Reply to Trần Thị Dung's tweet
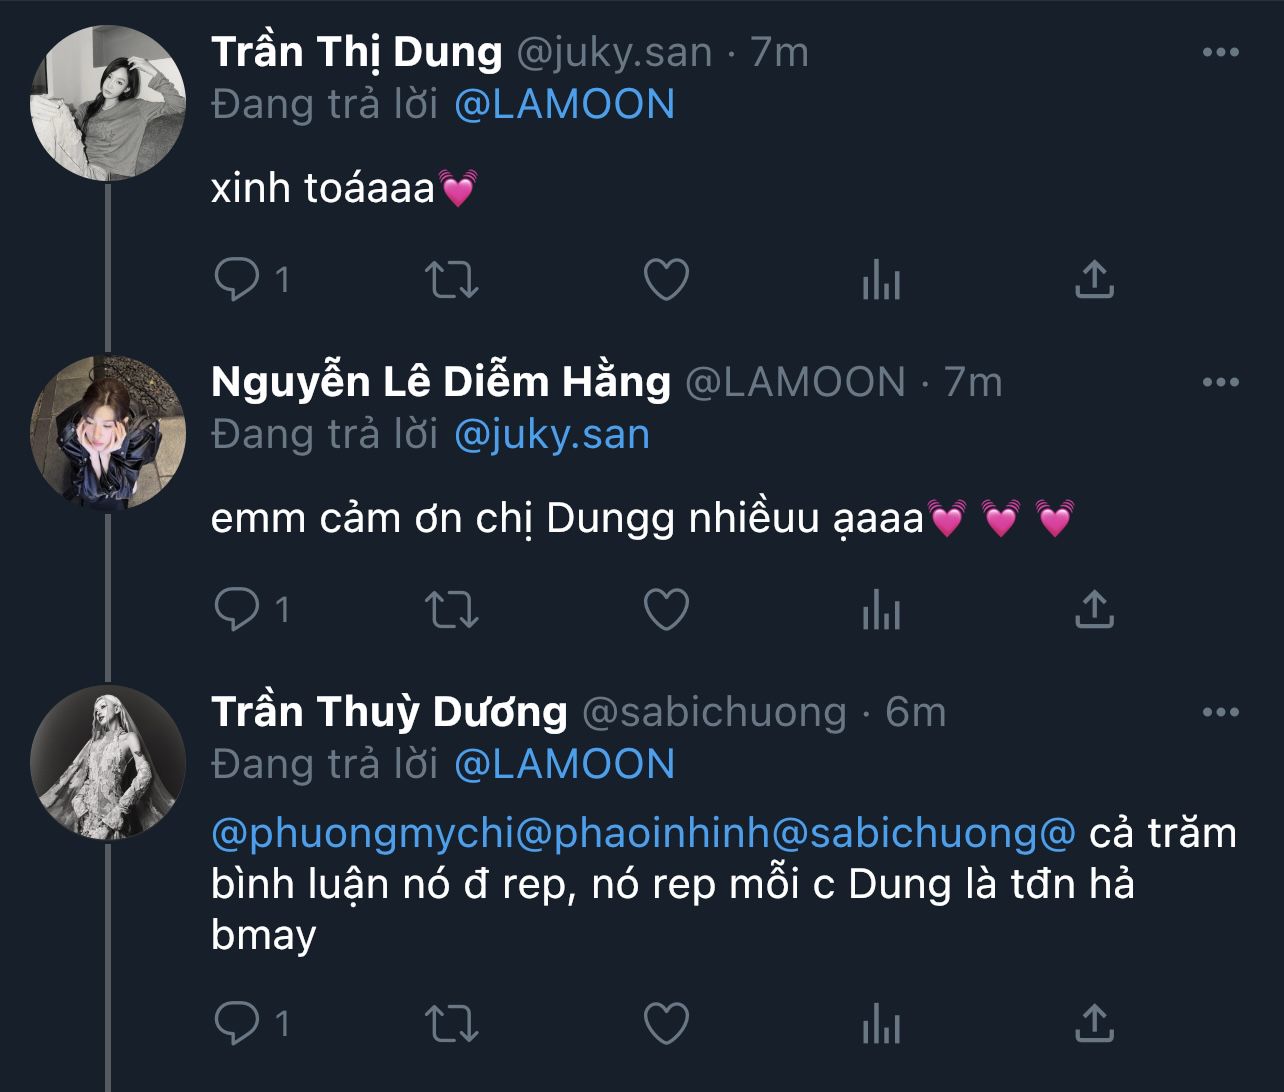This screenshot has height=1092, width=1284. click(x=237, y=280)
